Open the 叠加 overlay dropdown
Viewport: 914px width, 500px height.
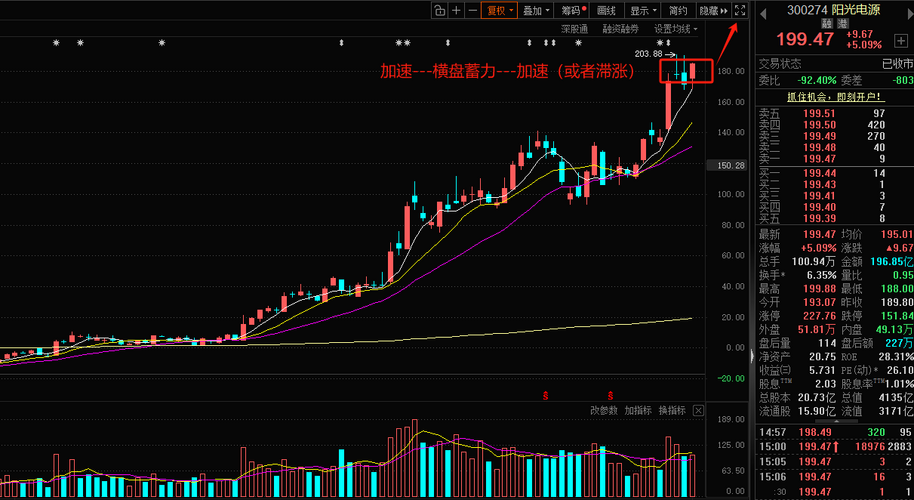pyautogui.click(x=536, y=10)
